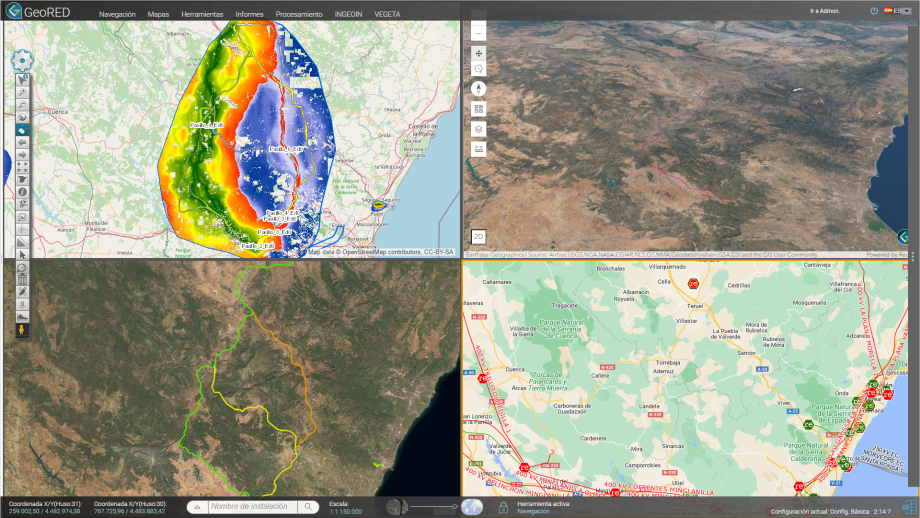This screenshot has width=920, height=518.
Task: Go to previous map view arrow
Action: [22, 142]
